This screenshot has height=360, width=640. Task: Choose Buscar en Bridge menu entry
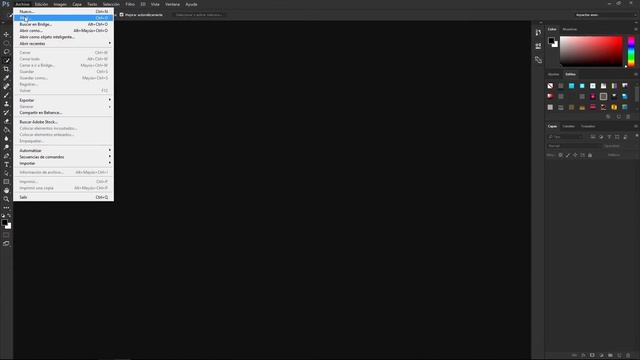click(x=64, y=24)
